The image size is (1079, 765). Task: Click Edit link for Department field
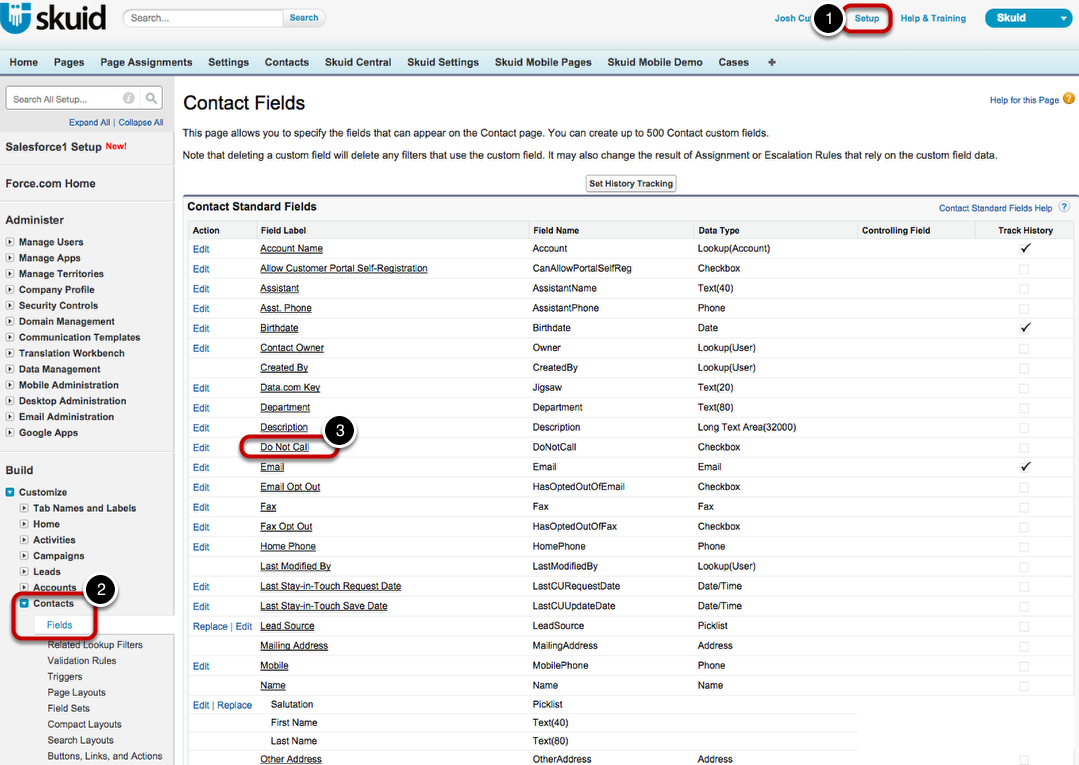201,408
